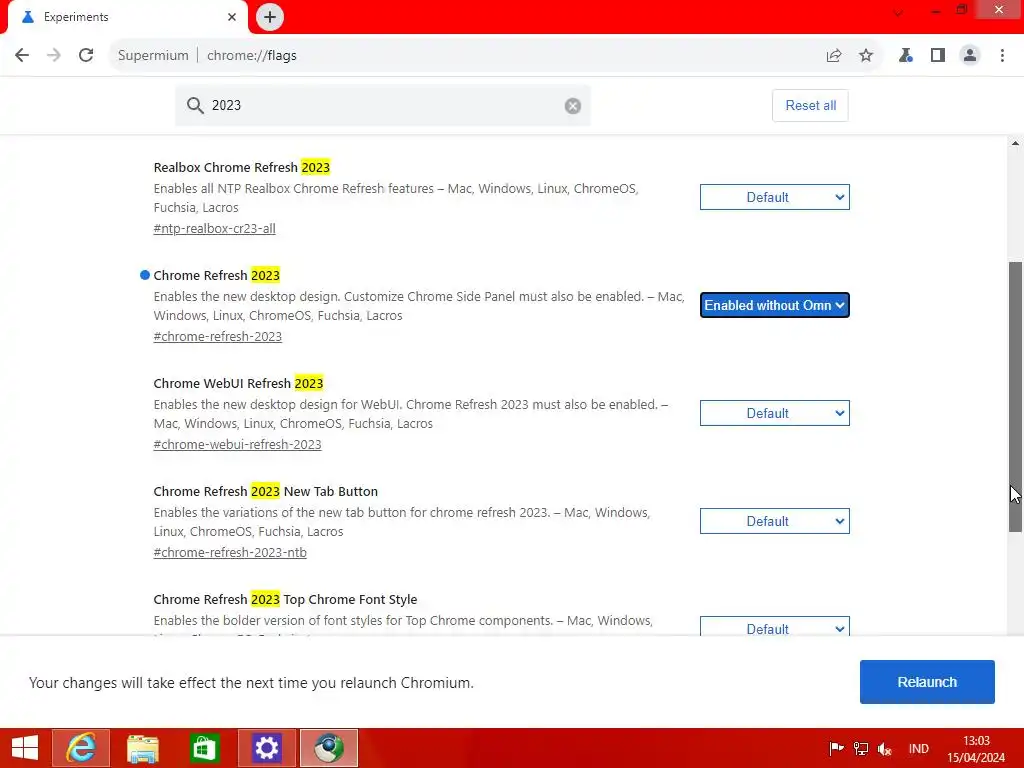Click 'Chrome Refresh 2023 New Tab Button' heading
This screenshot has width=1024, height=768.
coord(266,491)
